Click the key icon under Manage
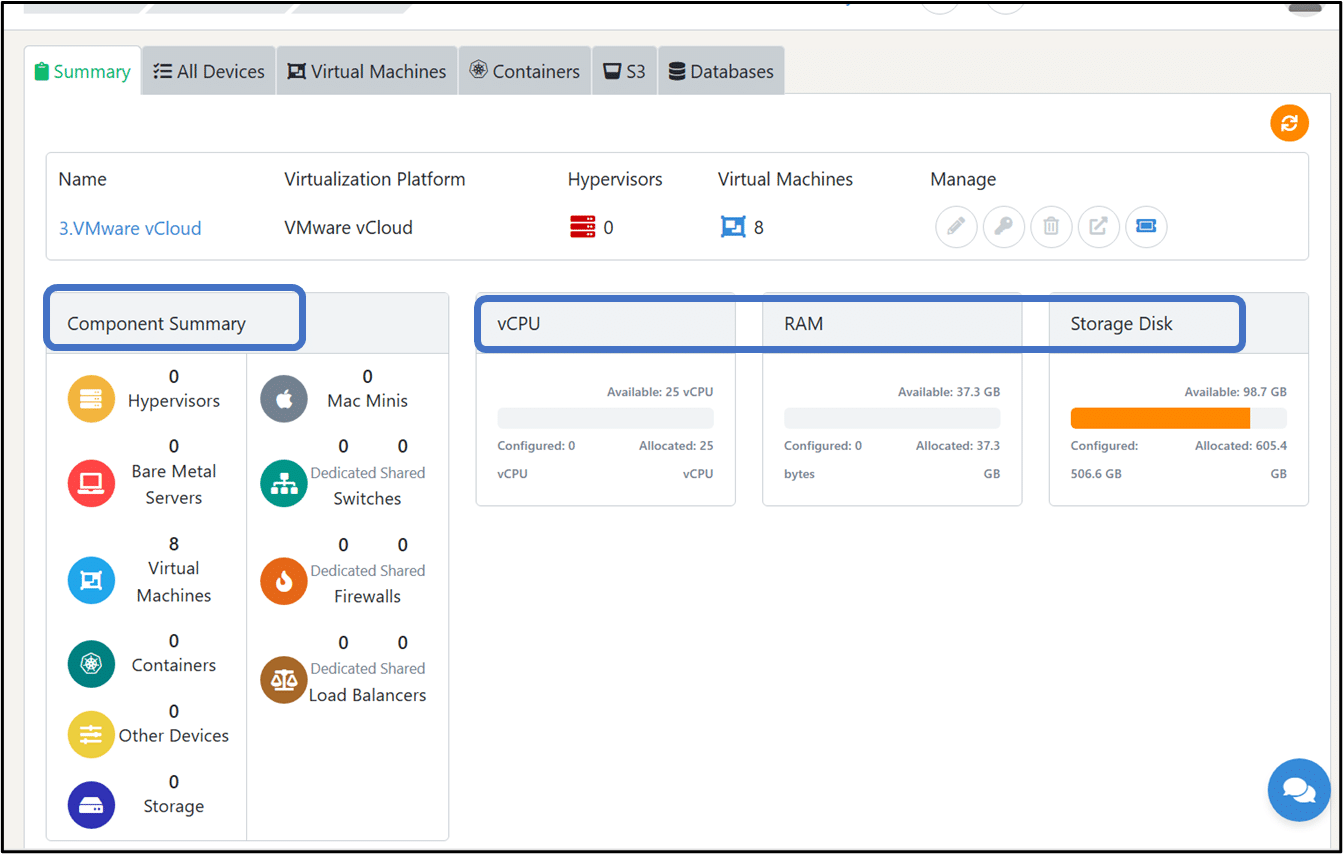 [x=1003, y=227]
